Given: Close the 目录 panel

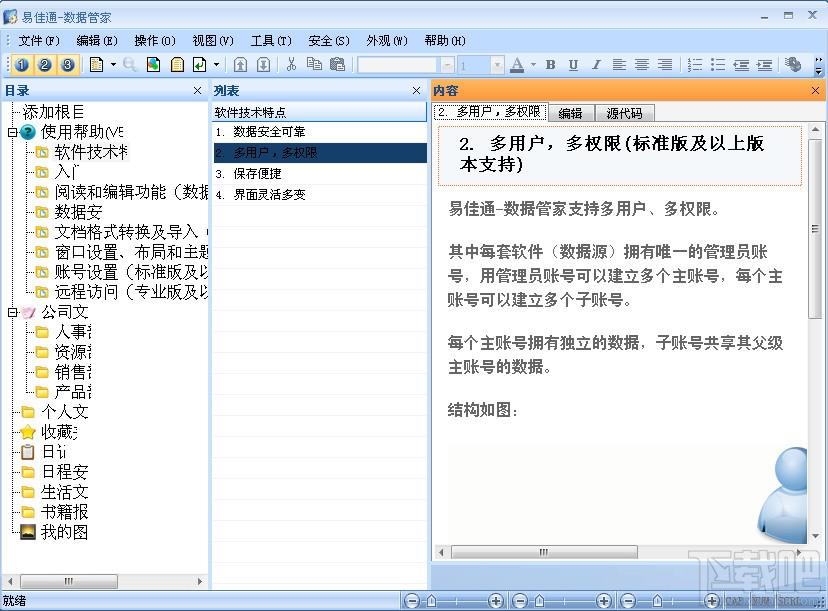Looking at the screenshot, I should (197, 91).
